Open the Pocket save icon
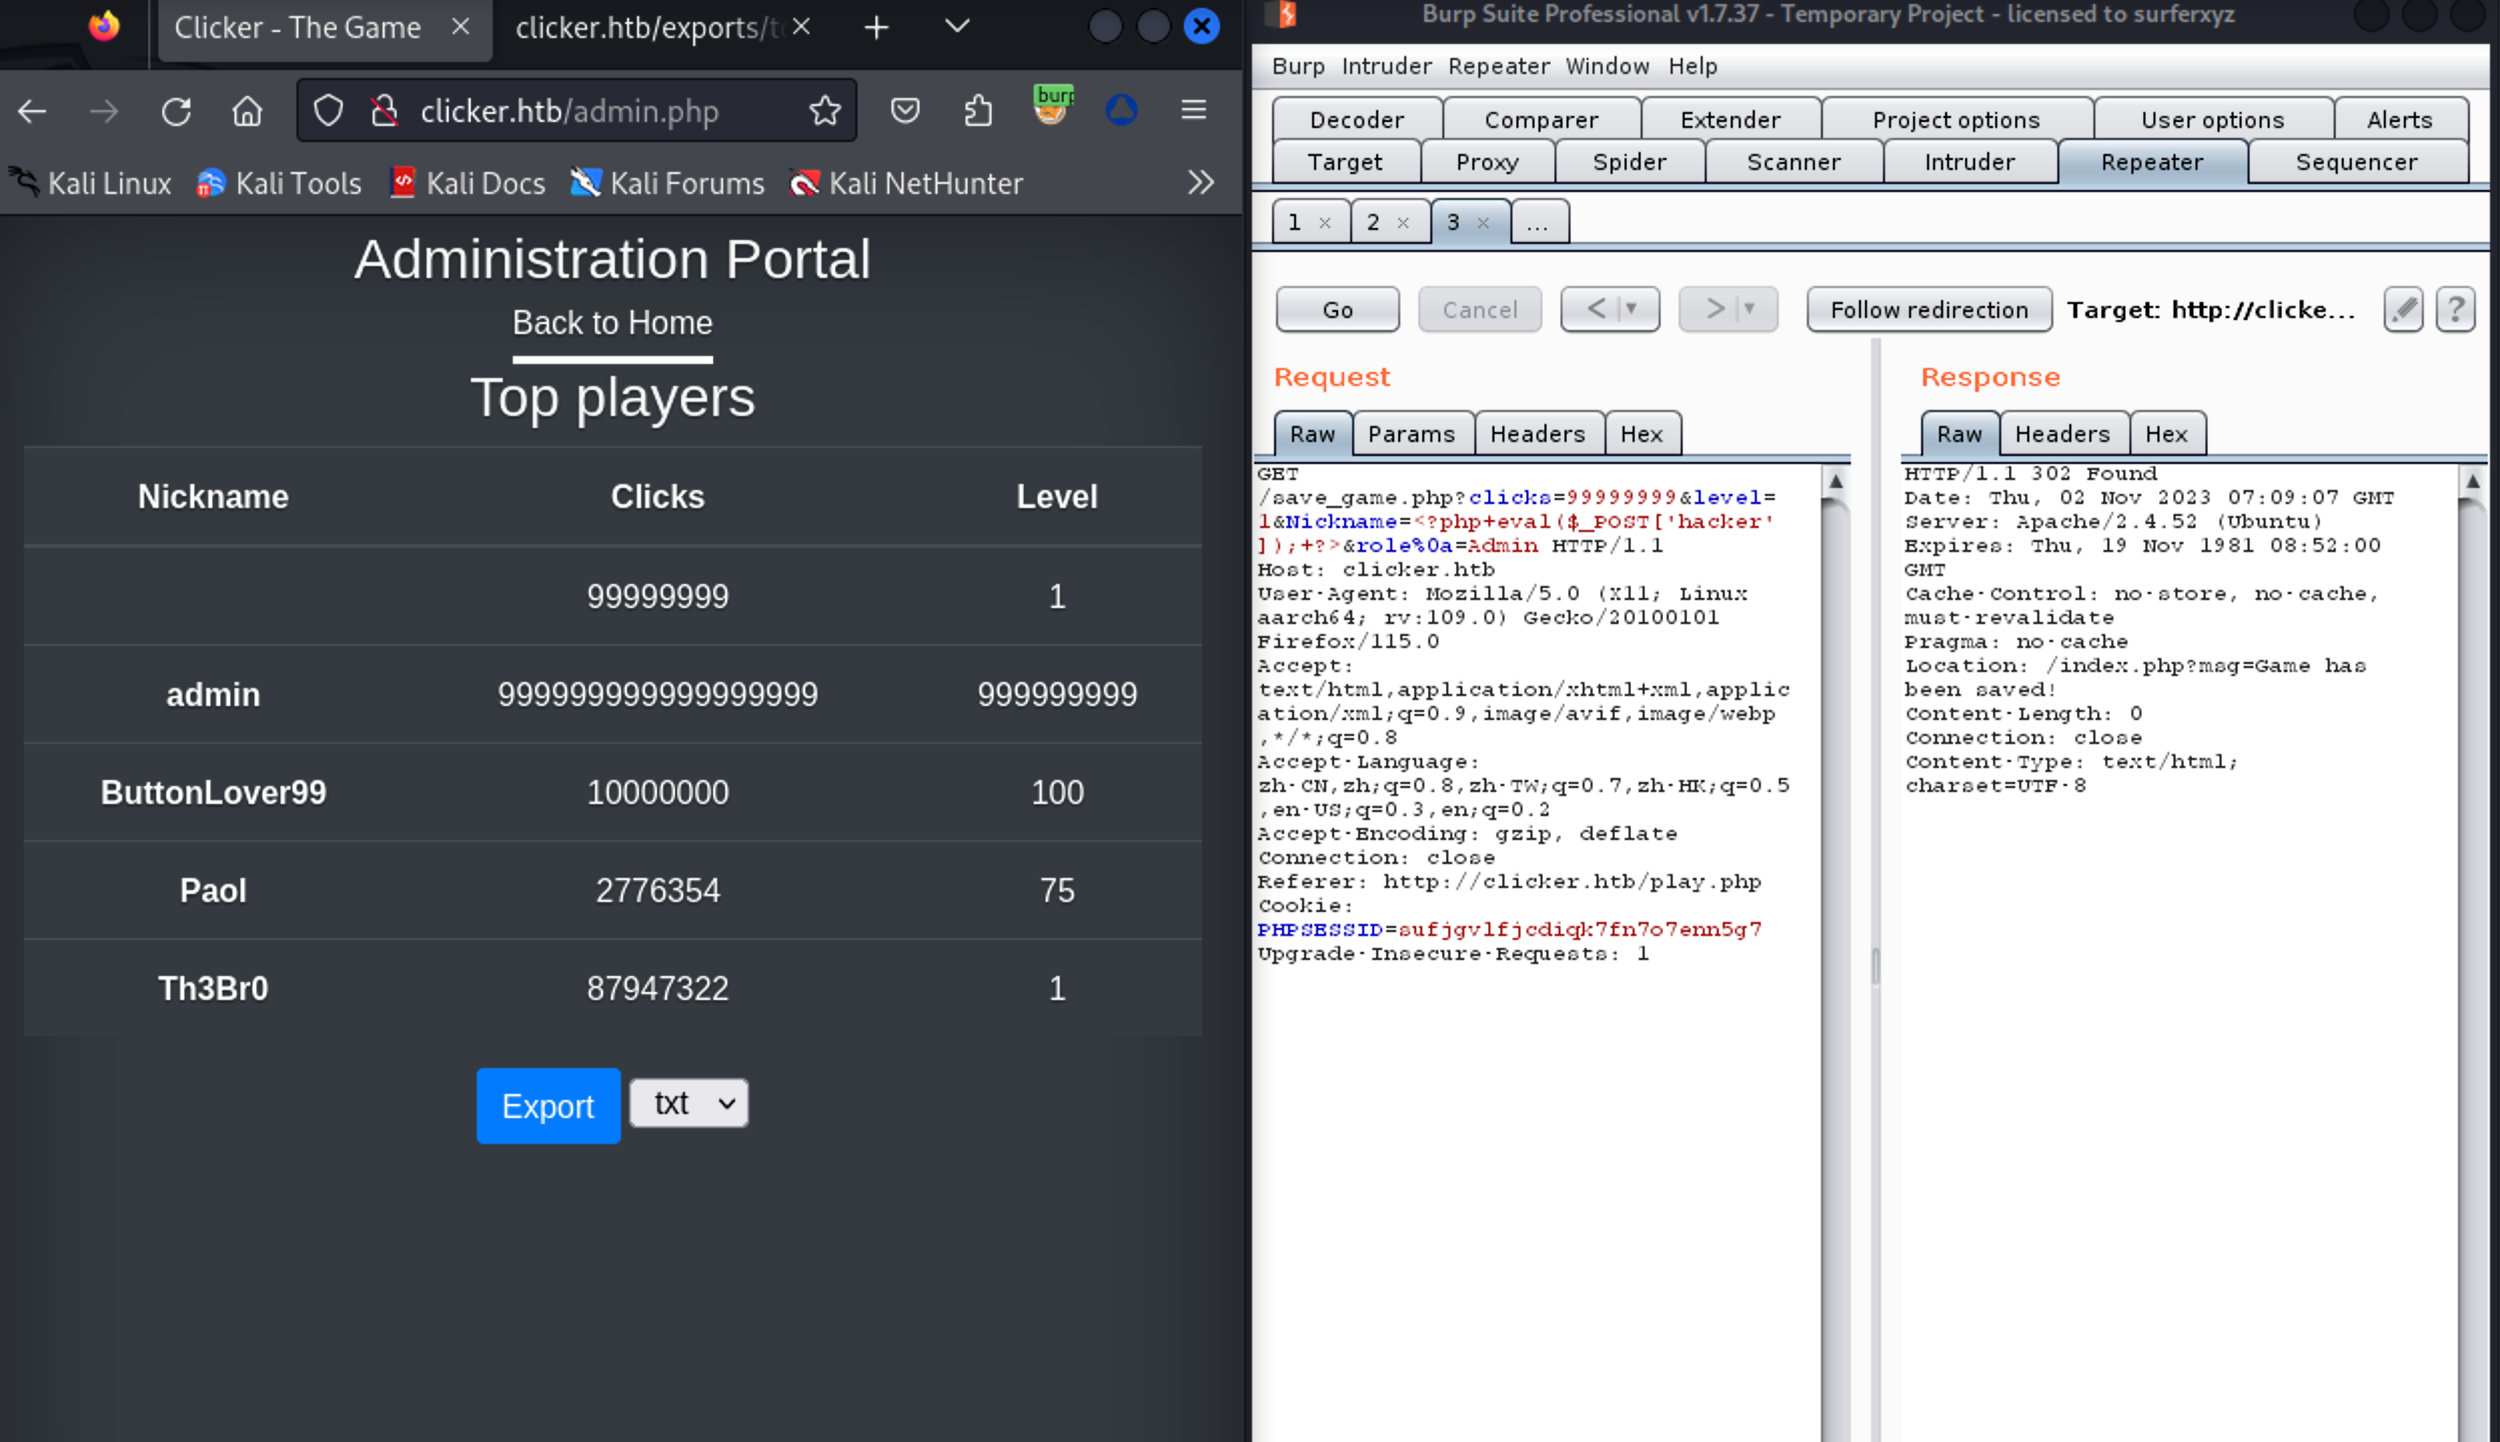The height and width of the screenshot is (1442, 2500). (x=905, y=111)
